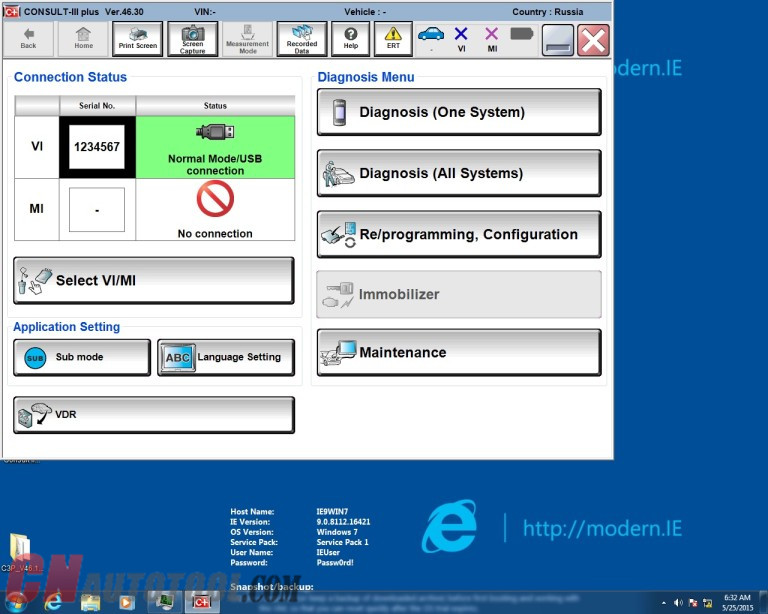Minimize CONSULT-III using the gray toolbar button

(558, 40)
